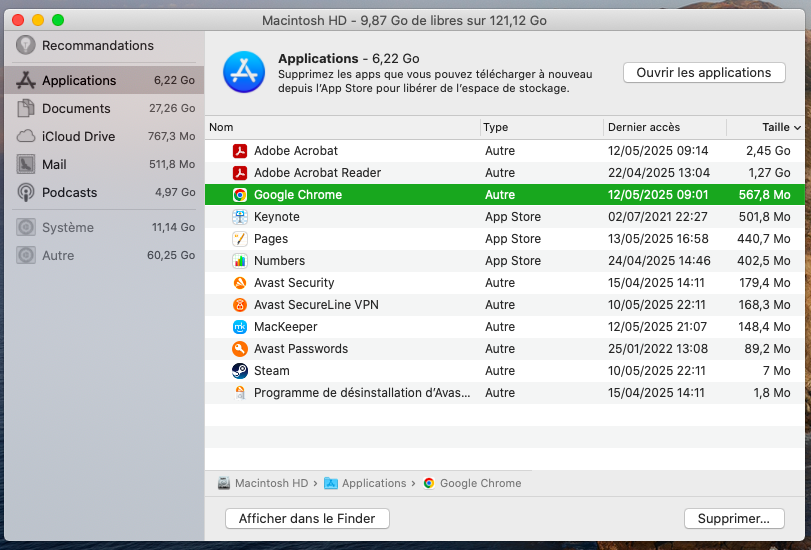The image size is (811, 550).
Task: Click the Pages app icon
Action: click(x=239, y=239)
